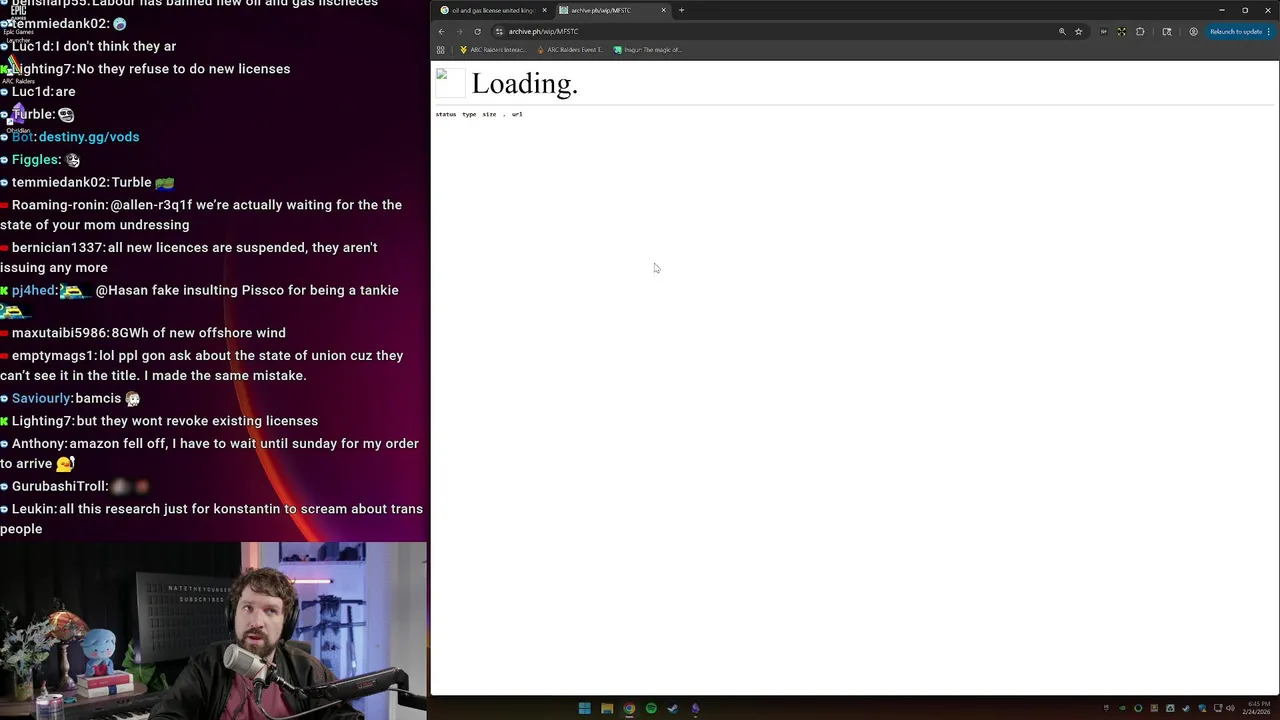
Task: Open the zoom magnifier in address bar
Action: (x=1062, y=31)
